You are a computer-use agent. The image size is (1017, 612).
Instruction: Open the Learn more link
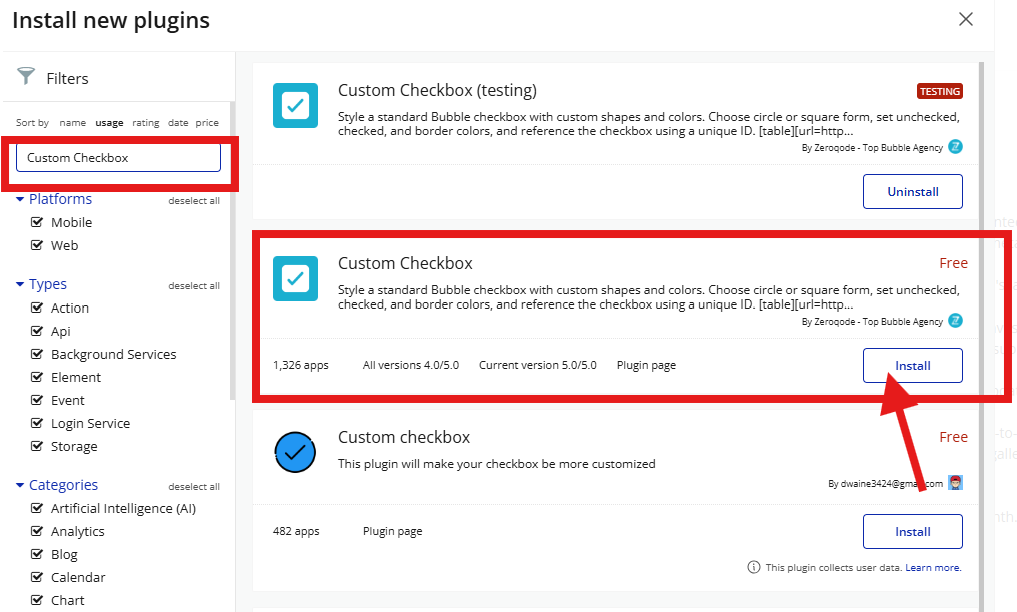tap(933, 567)
